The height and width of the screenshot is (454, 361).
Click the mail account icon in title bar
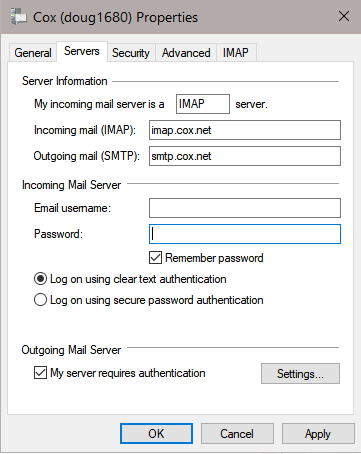coord(18,17)
